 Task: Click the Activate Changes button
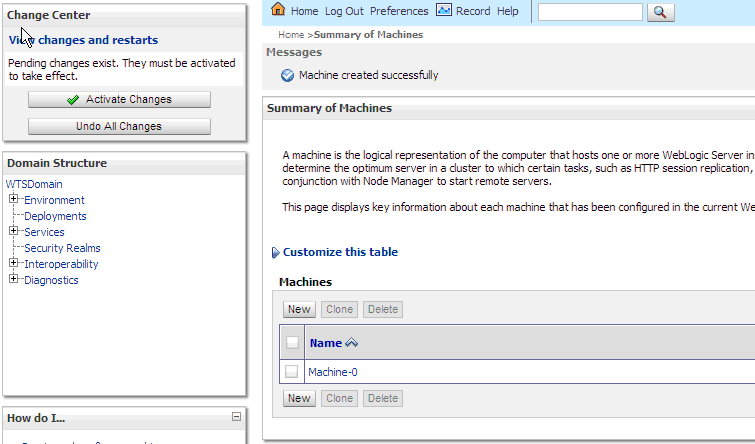(x=119, y=100)
